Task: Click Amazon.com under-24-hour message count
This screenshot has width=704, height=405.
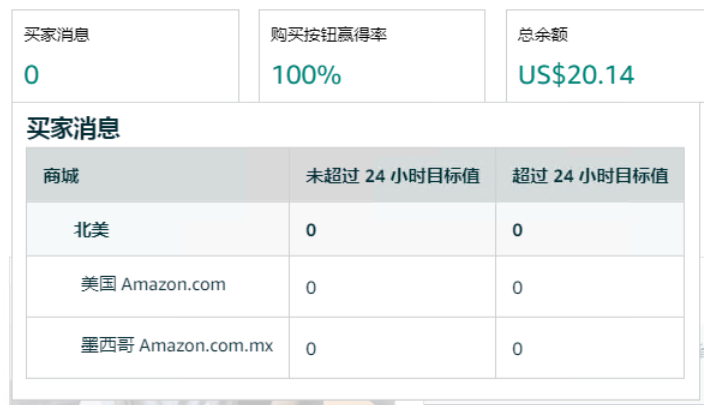Action: (x=311, y=288)
